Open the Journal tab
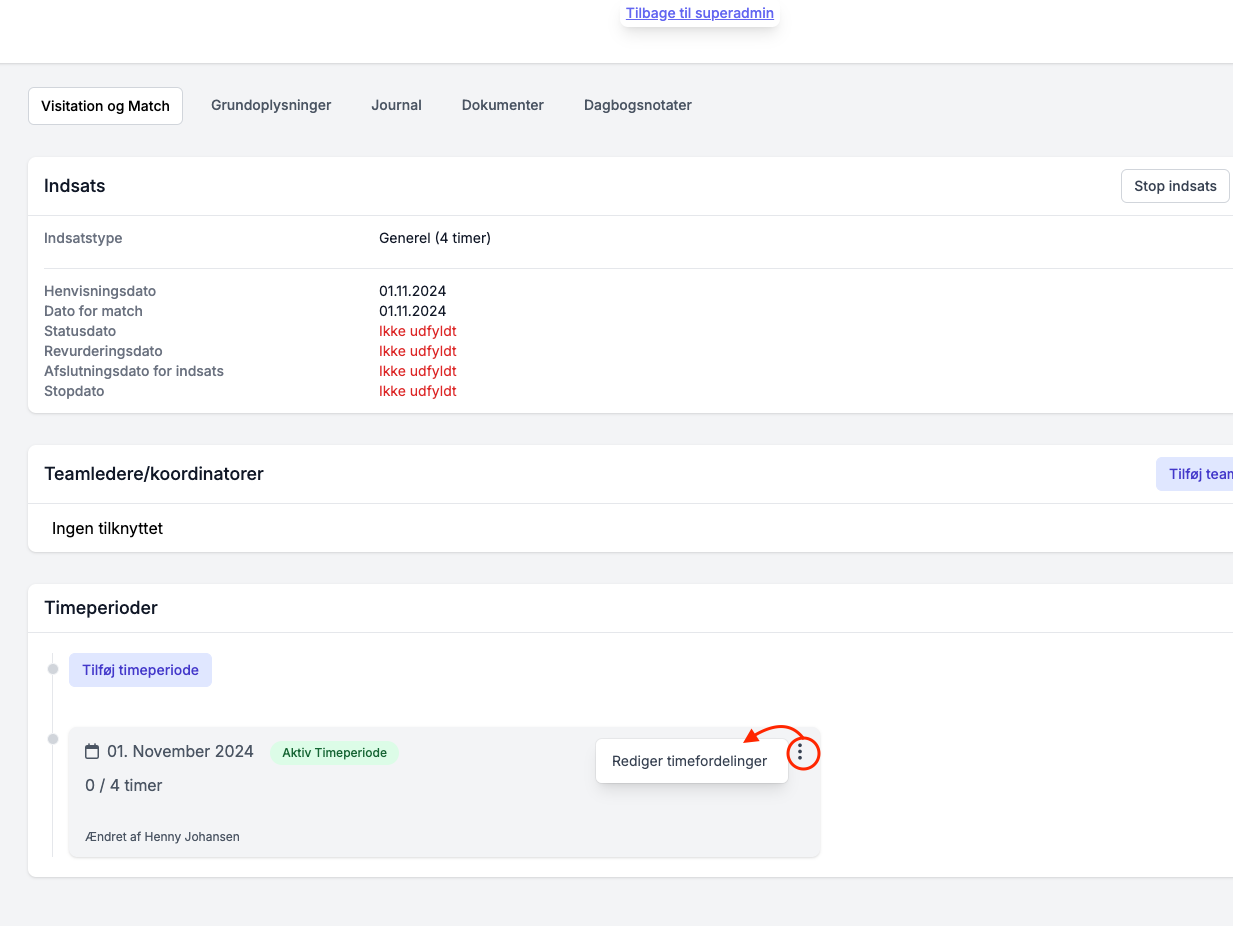The width and height of the screenshot is (1233, 926). click(396, 105)
